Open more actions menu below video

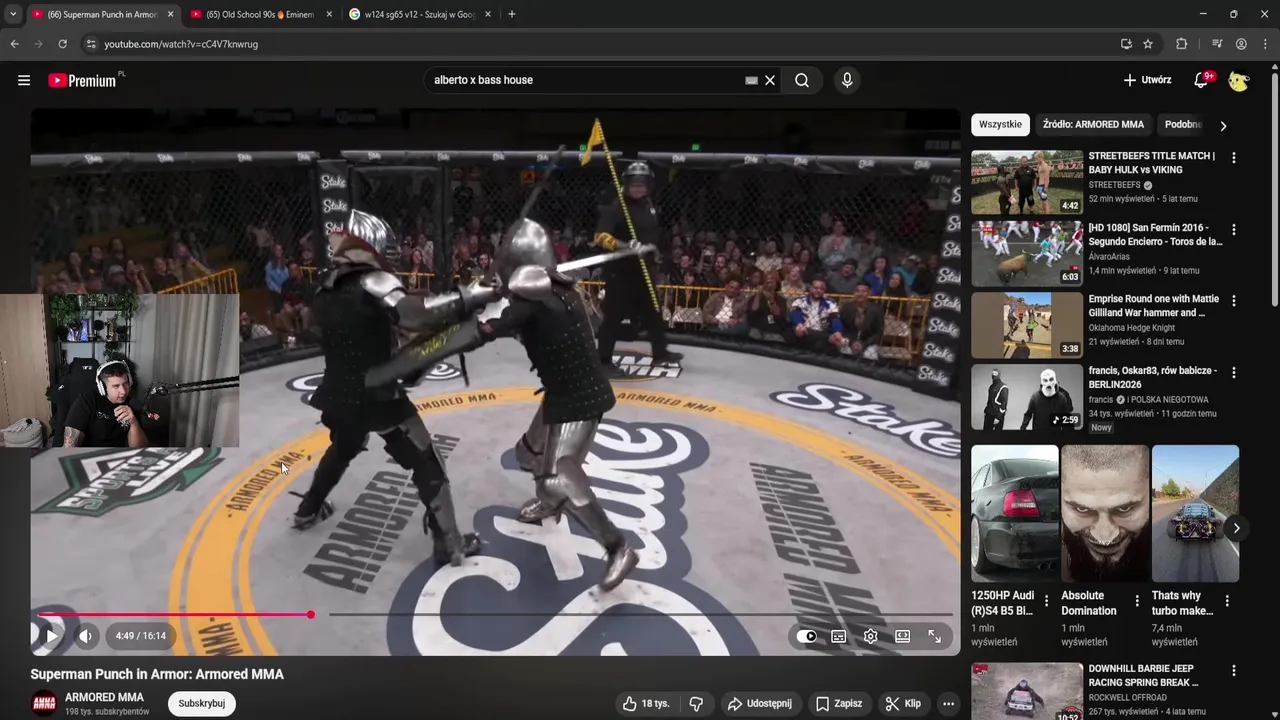pos(948,704)
